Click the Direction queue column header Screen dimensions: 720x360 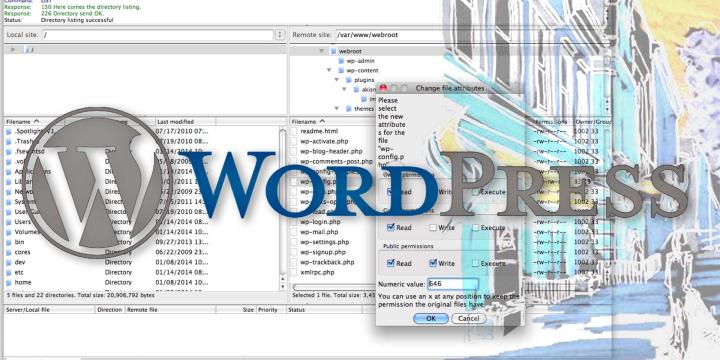[109, 310]
